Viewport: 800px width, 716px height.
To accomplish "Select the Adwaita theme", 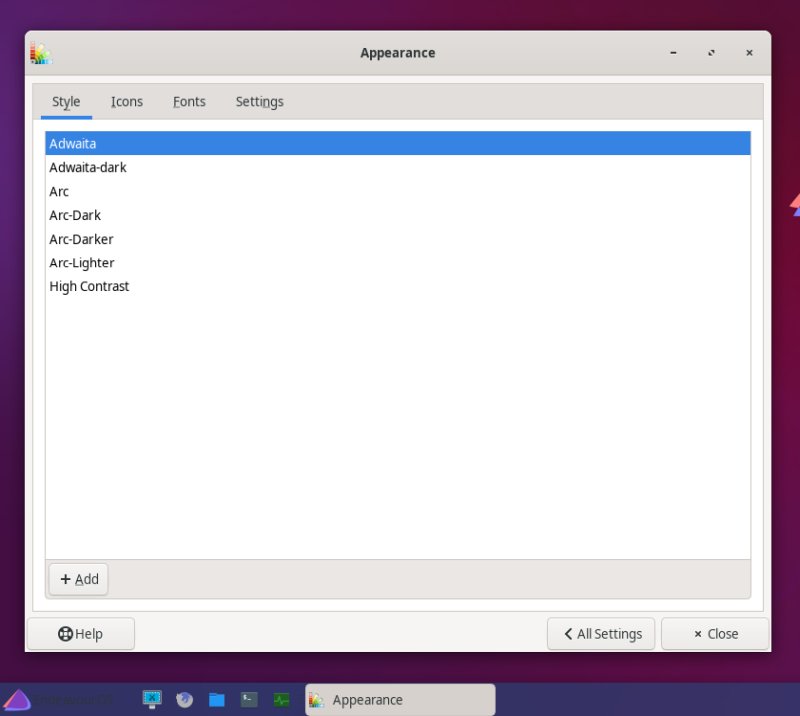I will pyautogui.click(x=398, y=143).
